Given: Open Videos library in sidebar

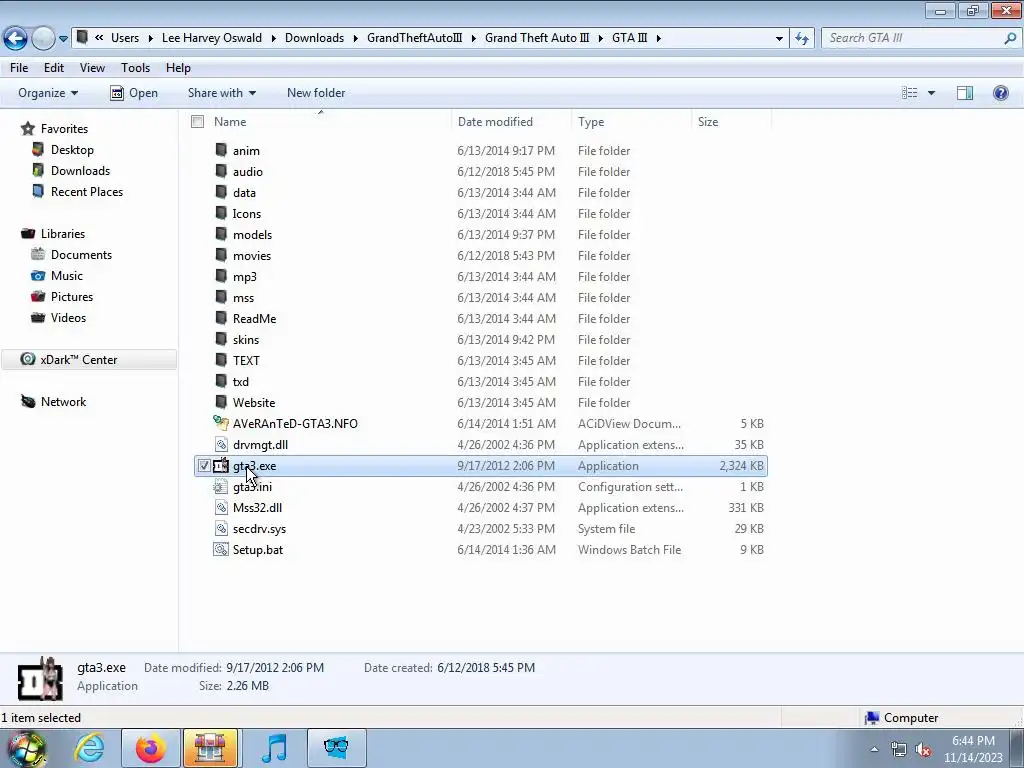Looking at the screenshot, I should 68,317.
